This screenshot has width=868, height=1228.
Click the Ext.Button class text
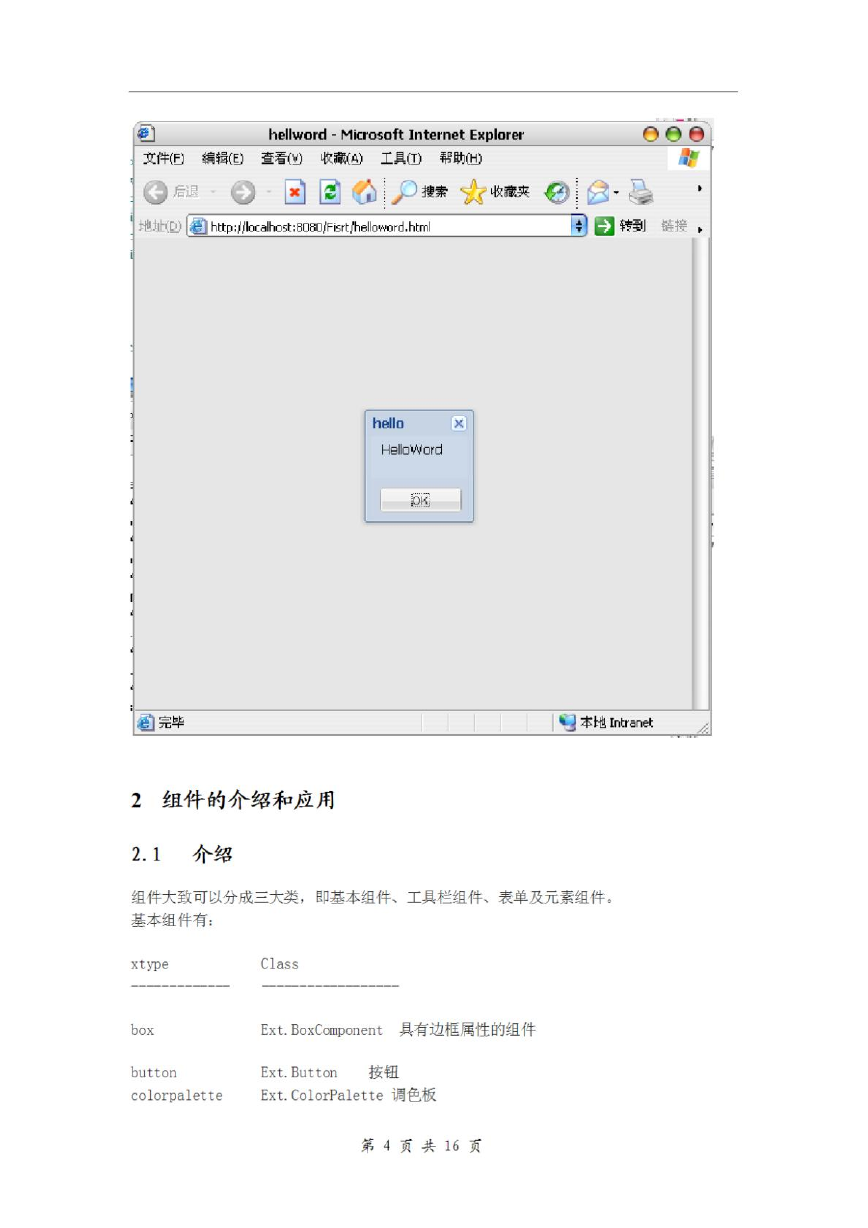(299, 1072)
